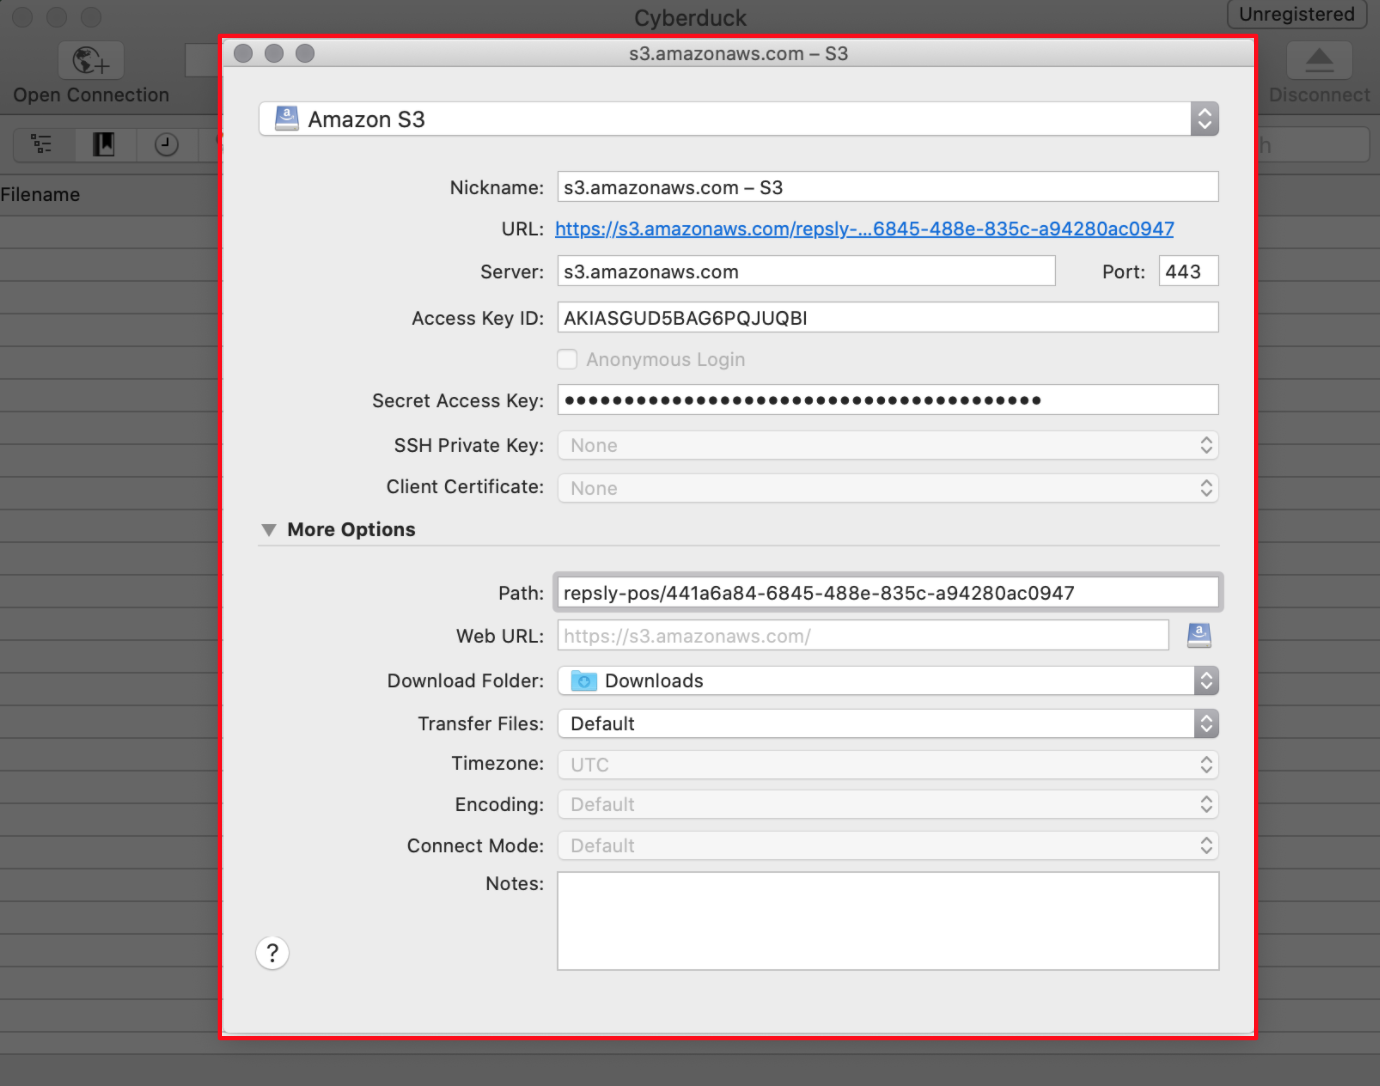This screenshot has height=1086, width=1380.
Task: Show the History clock view icon
Action: [x=166, y=144]
